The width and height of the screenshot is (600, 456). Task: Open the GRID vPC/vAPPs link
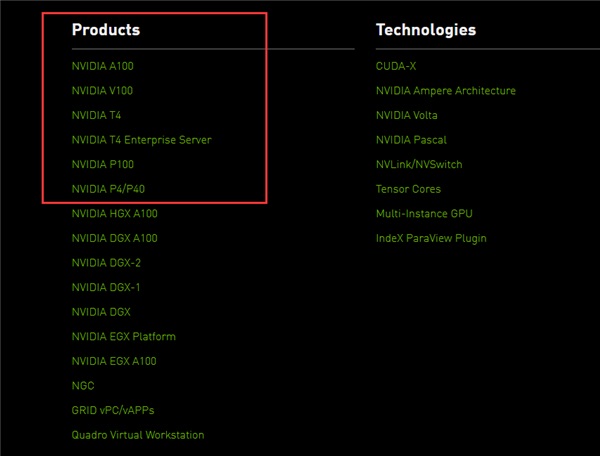113,410
